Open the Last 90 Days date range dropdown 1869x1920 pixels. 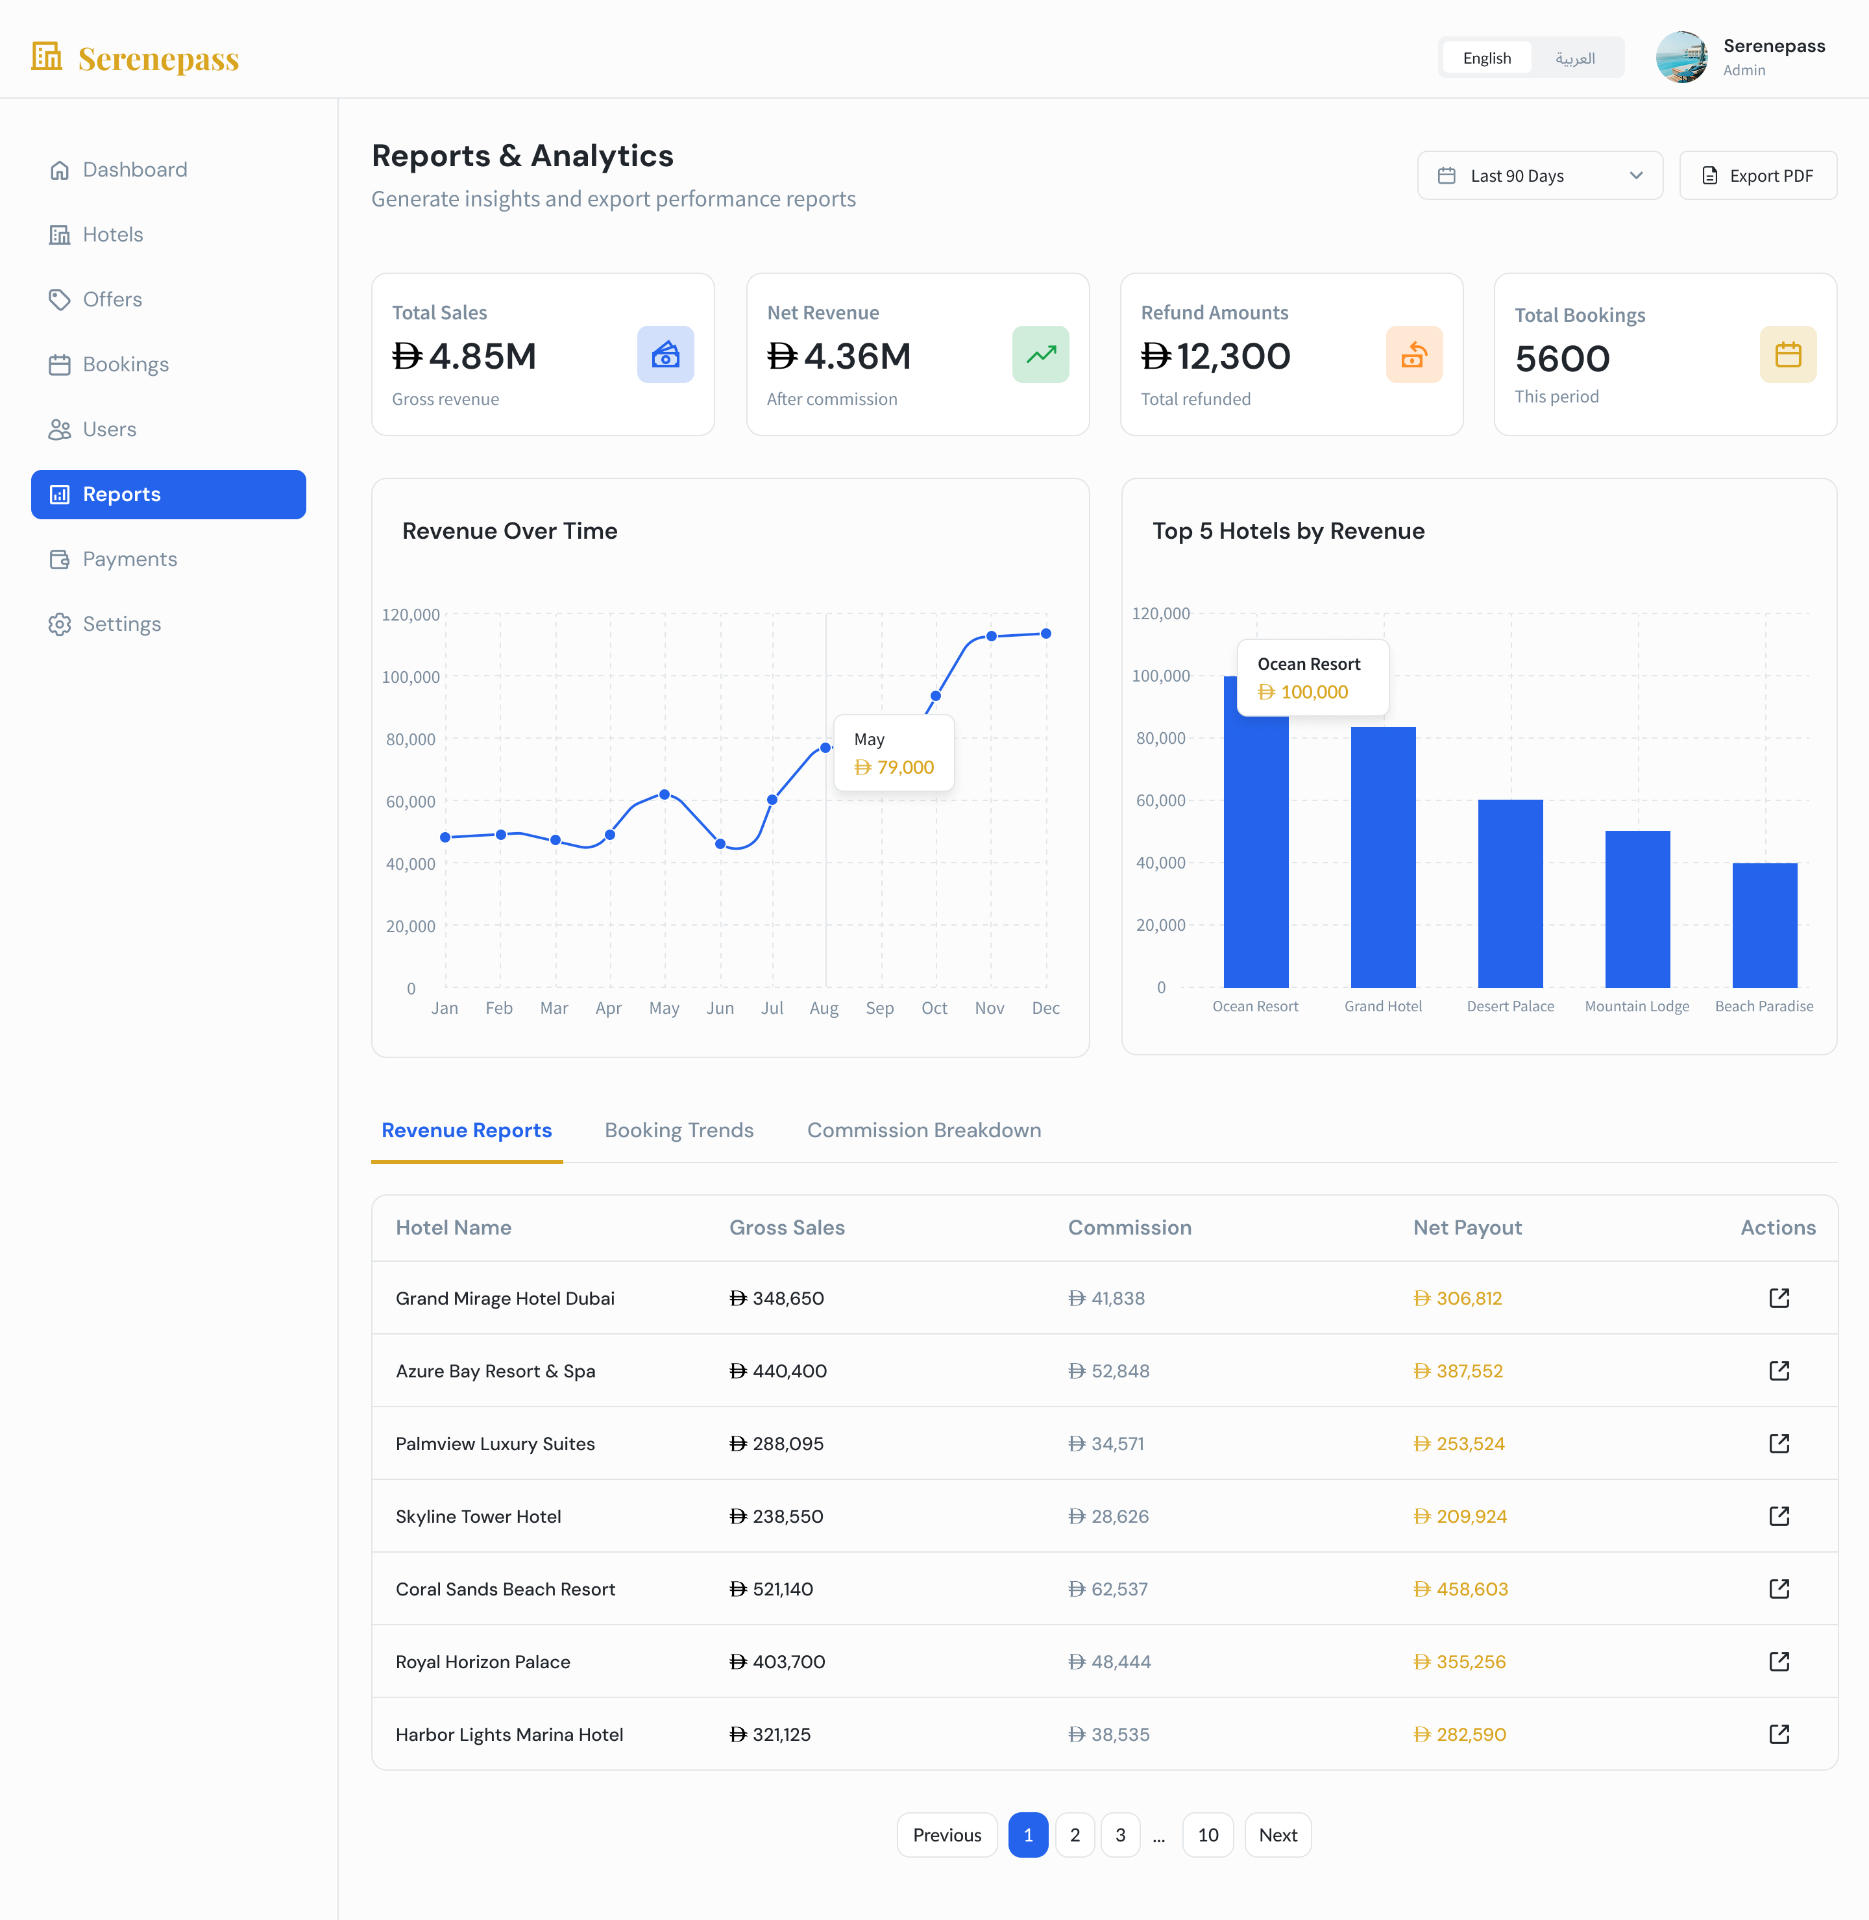(x=1540, y=176)
